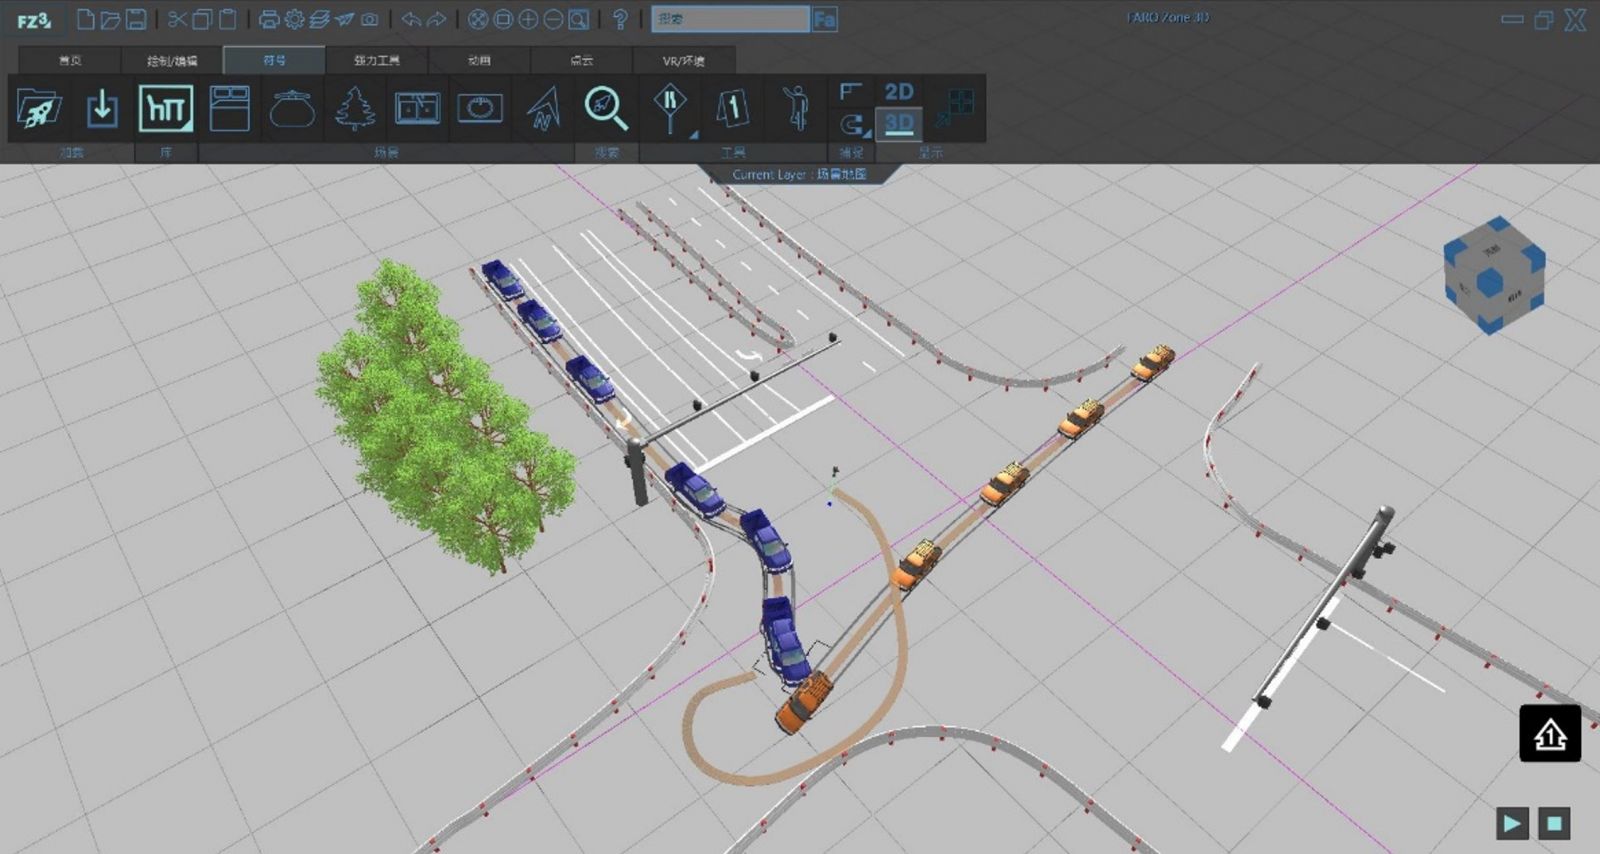
Task: Copy selection with the duplicate pages icon
Action: tap(202, 19)
